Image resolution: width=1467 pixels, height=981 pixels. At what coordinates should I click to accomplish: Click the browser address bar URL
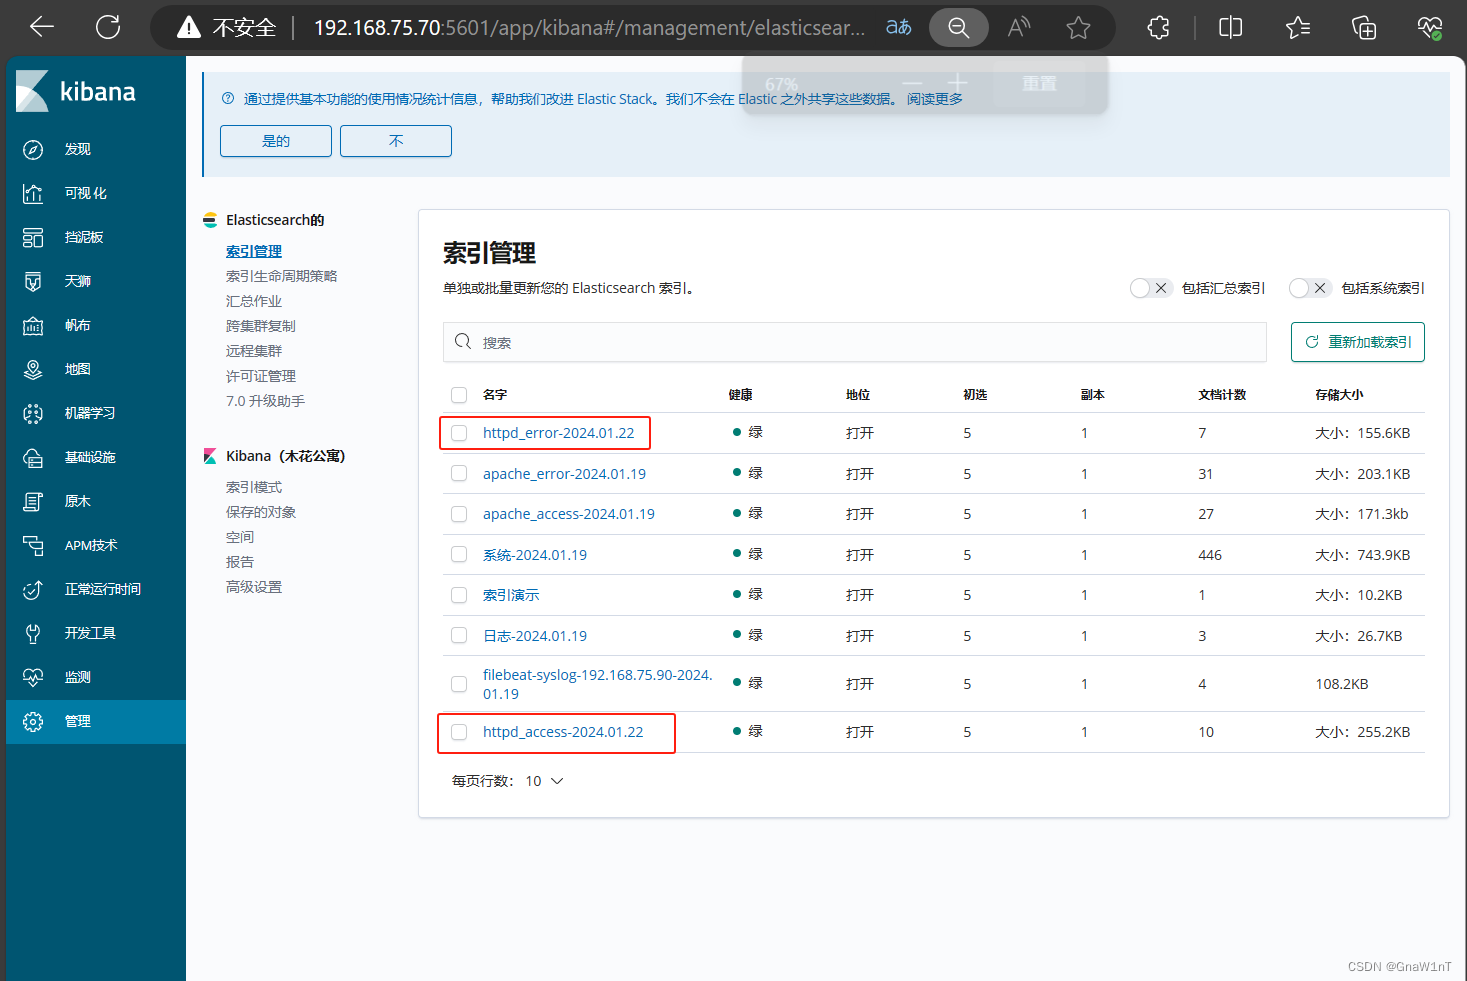coord(590,27)
